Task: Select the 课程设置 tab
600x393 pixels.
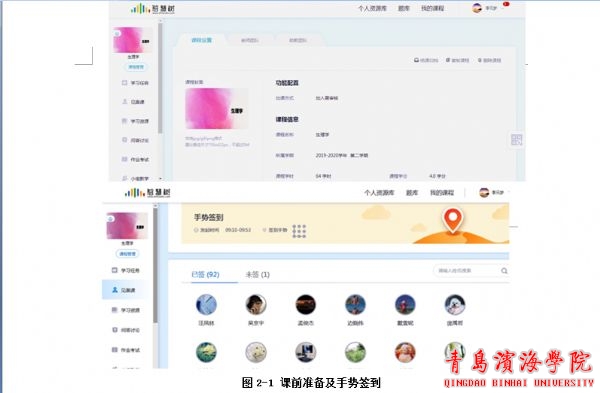Action: coord(202,40)
